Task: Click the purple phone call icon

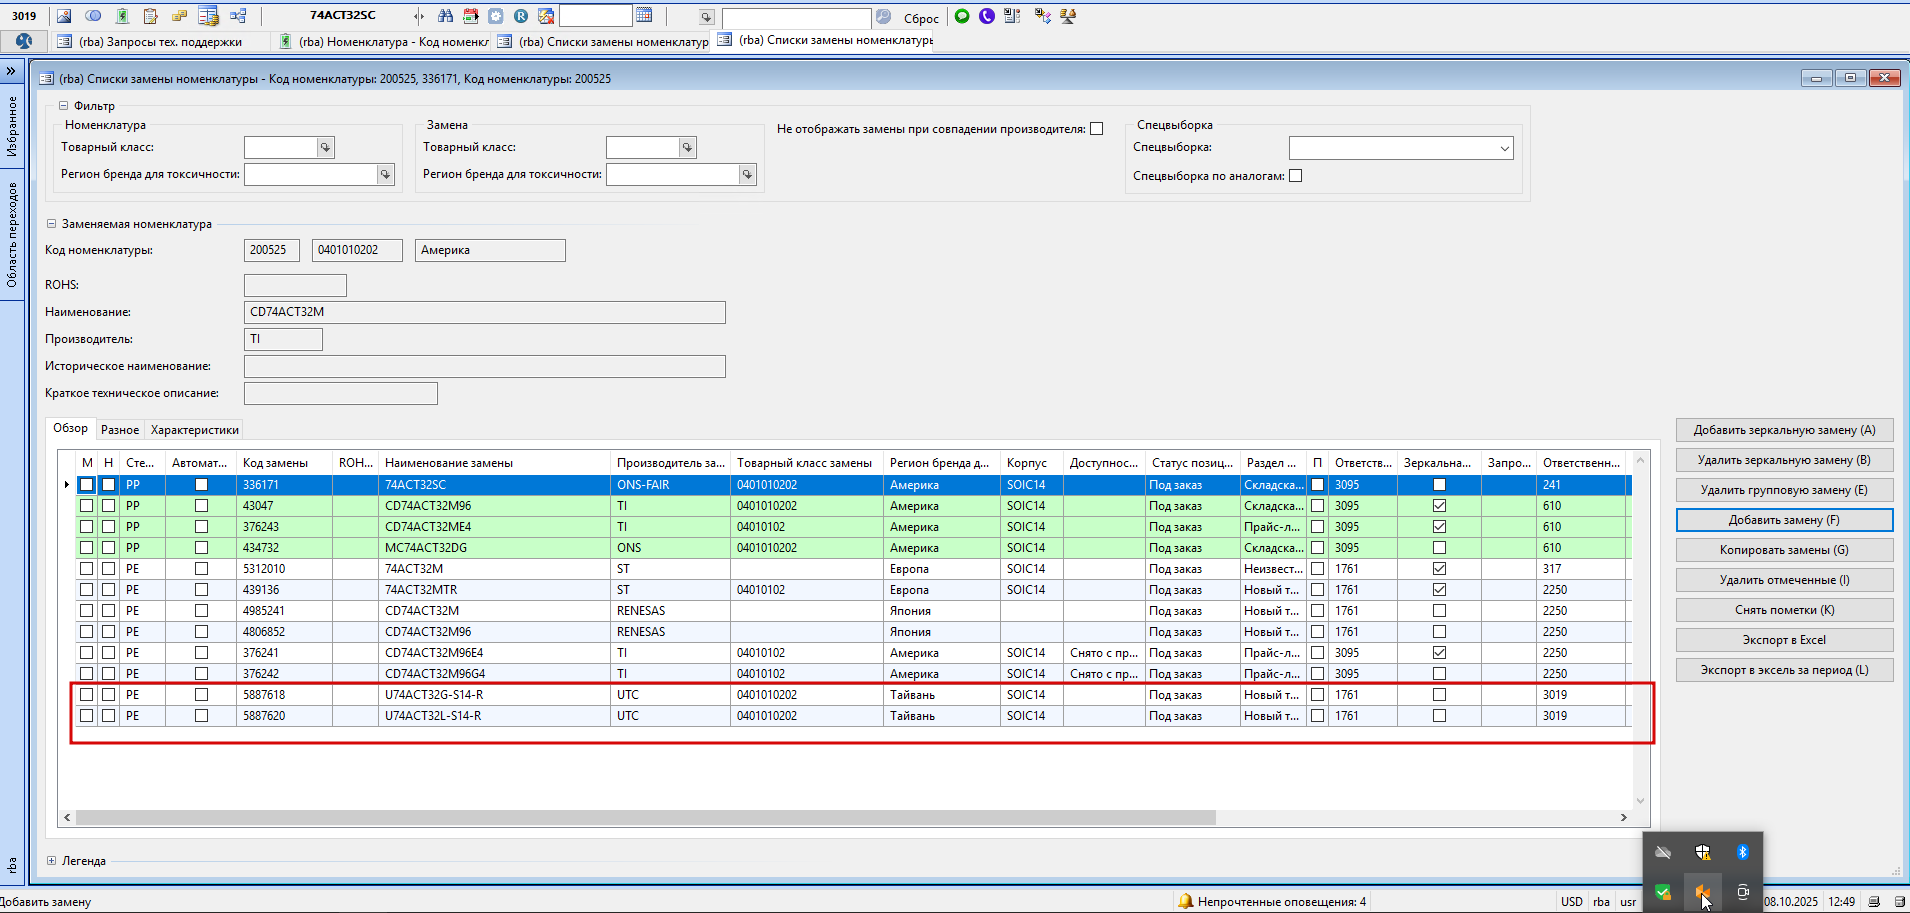Action: (987, 16)
